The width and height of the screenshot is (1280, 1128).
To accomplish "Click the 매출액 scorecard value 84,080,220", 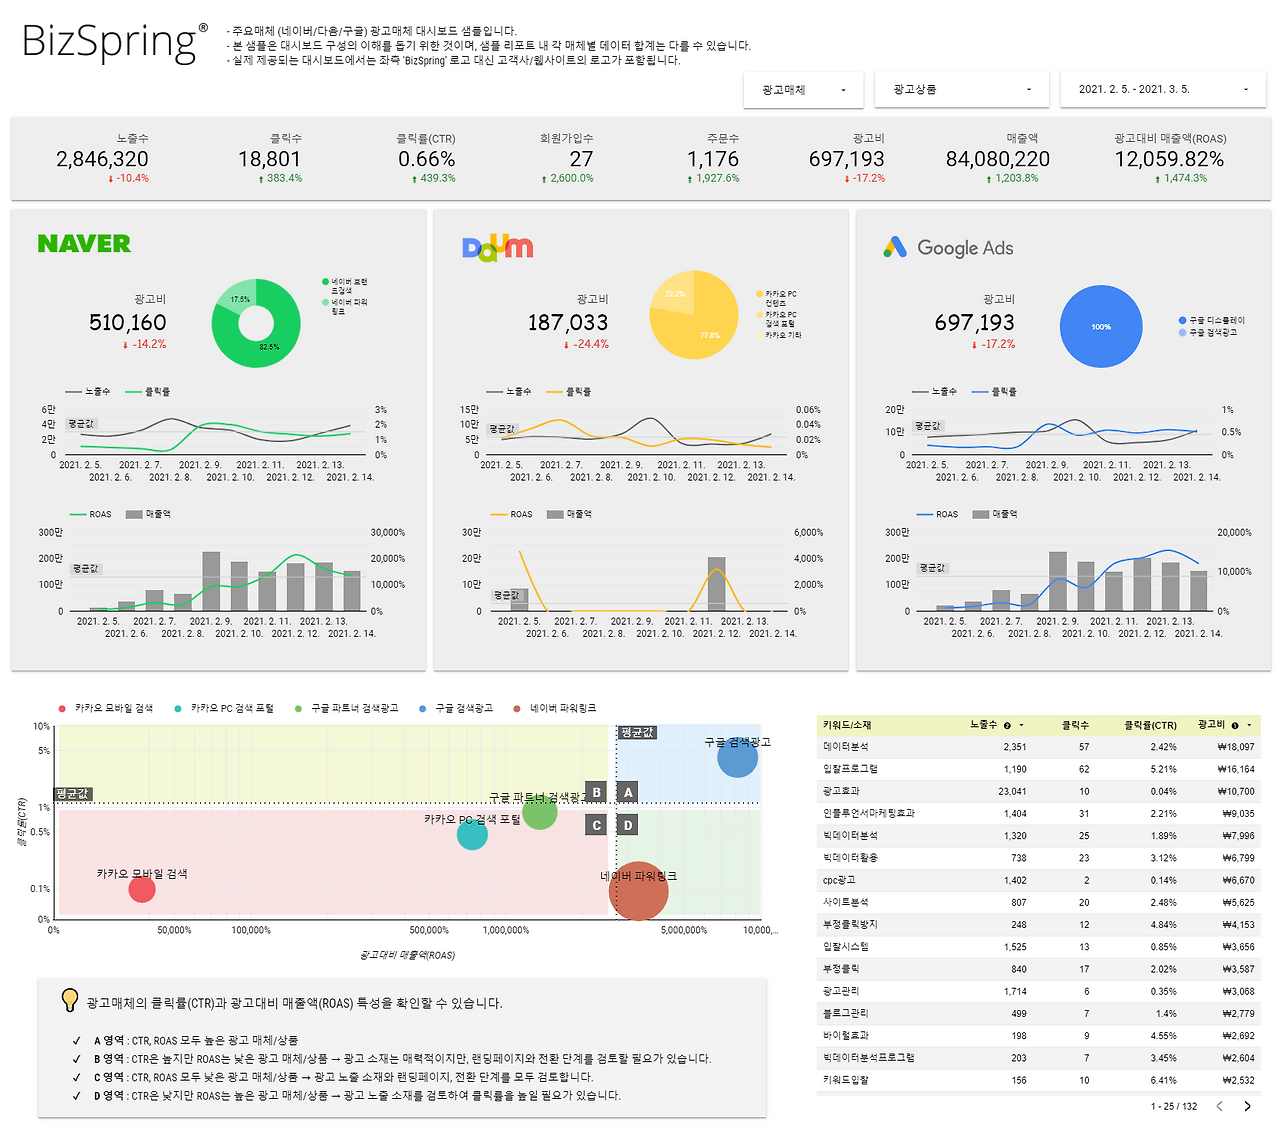I will (998, 159).
